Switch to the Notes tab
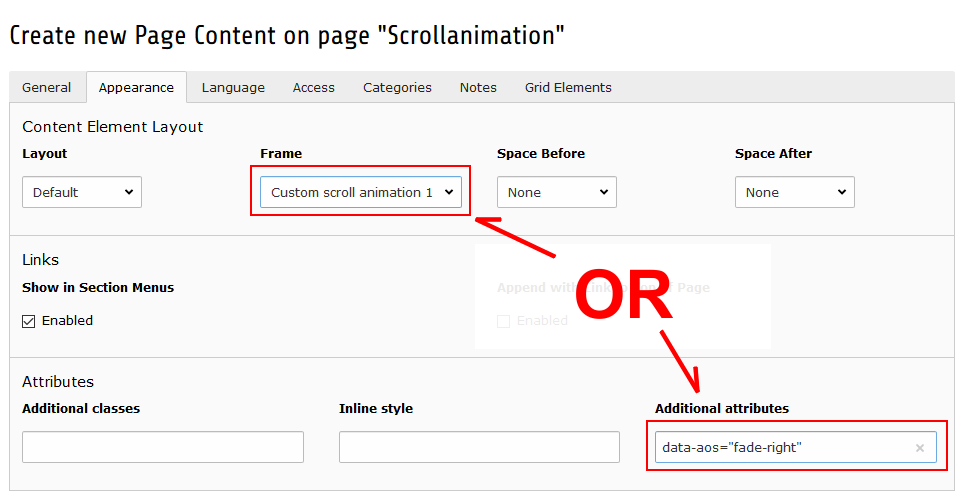 pyautogui.click(x=478, y=88)
